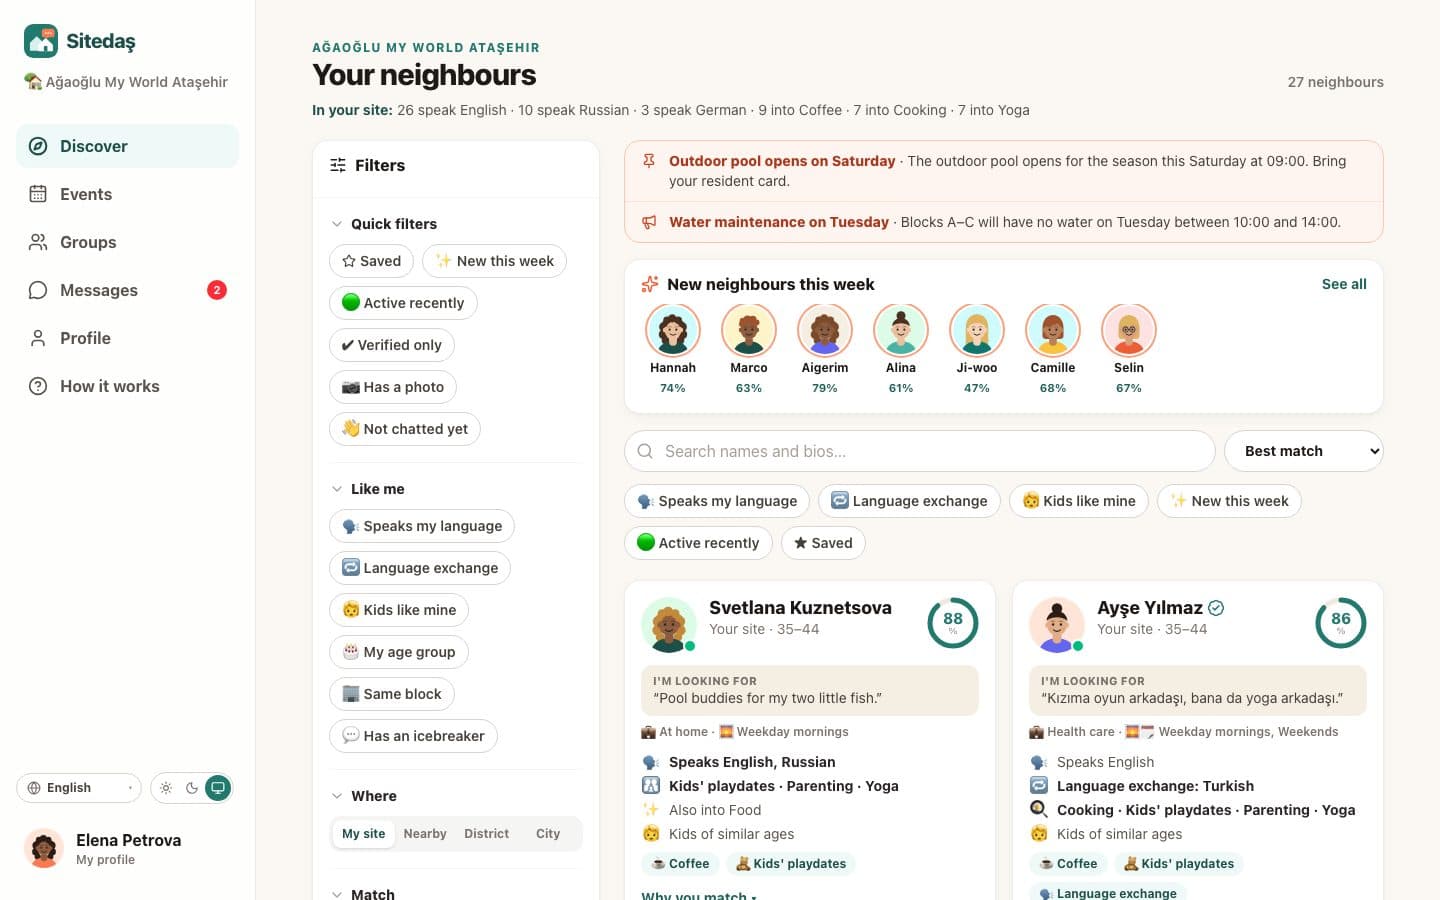
Task: Open See all new neighbours
Action: (1344, 284)
